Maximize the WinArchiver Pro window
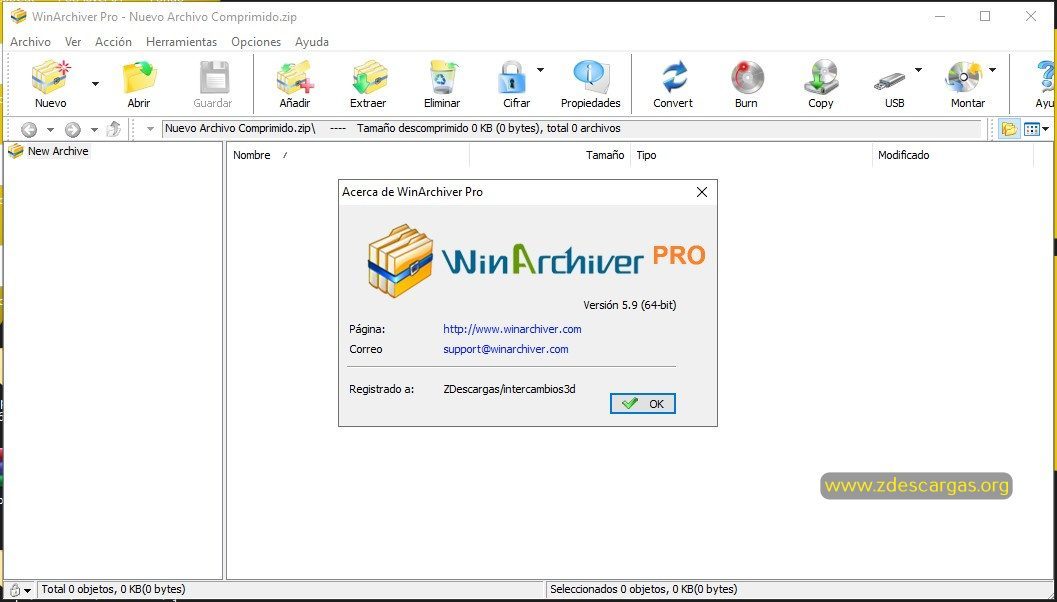 985,16
